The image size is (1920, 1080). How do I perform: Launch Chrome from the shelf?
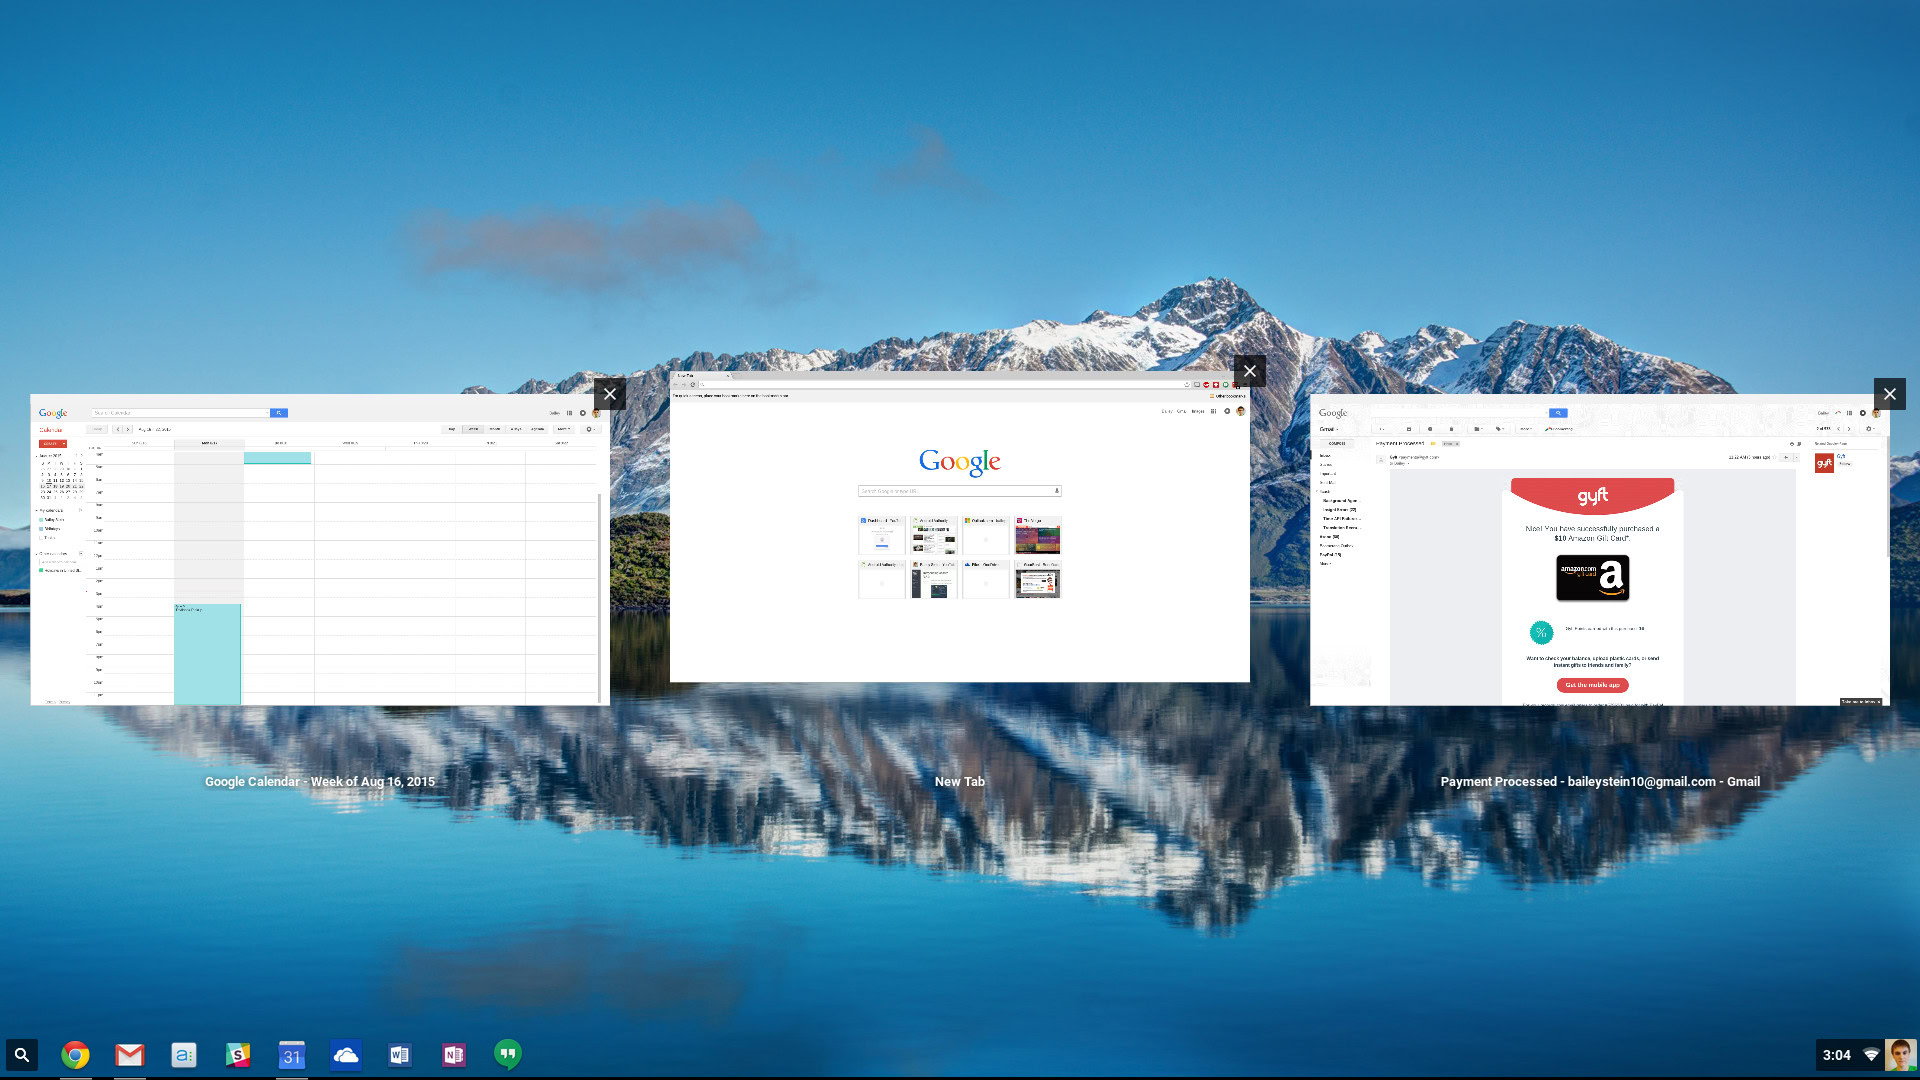[75, 1055]
